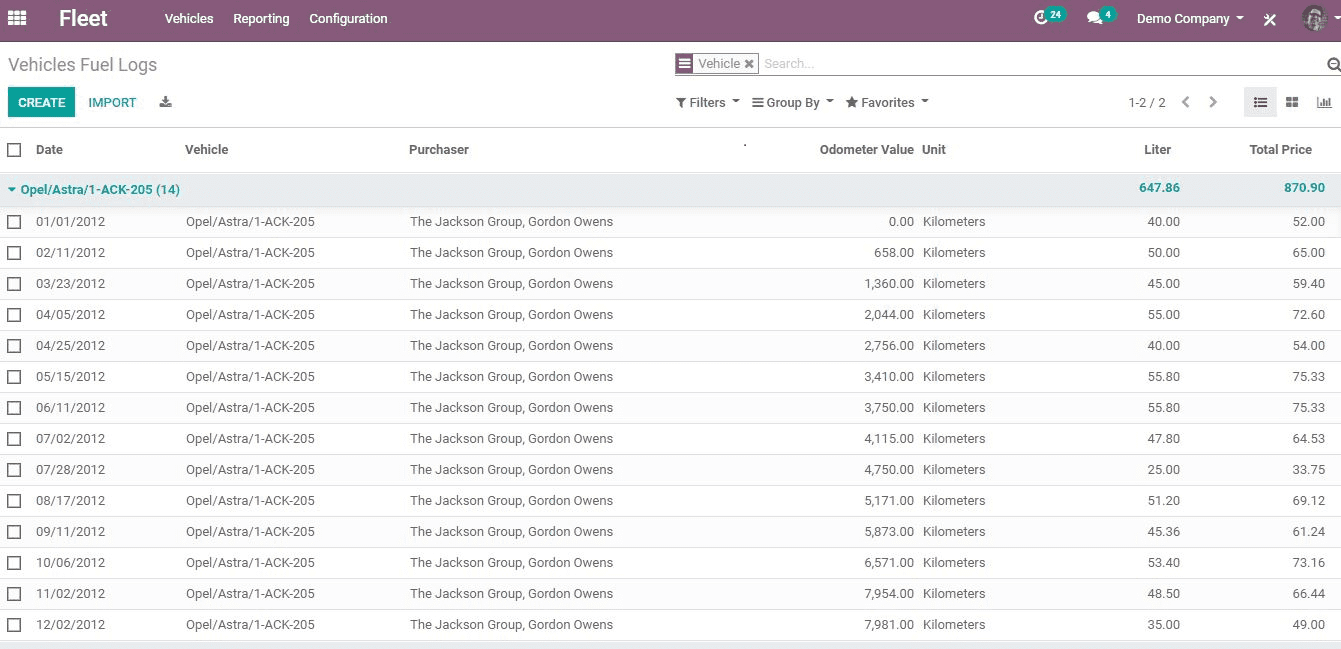
Task: Toggle the select-all checkbox in header
Action: click(x=14, y=150)
